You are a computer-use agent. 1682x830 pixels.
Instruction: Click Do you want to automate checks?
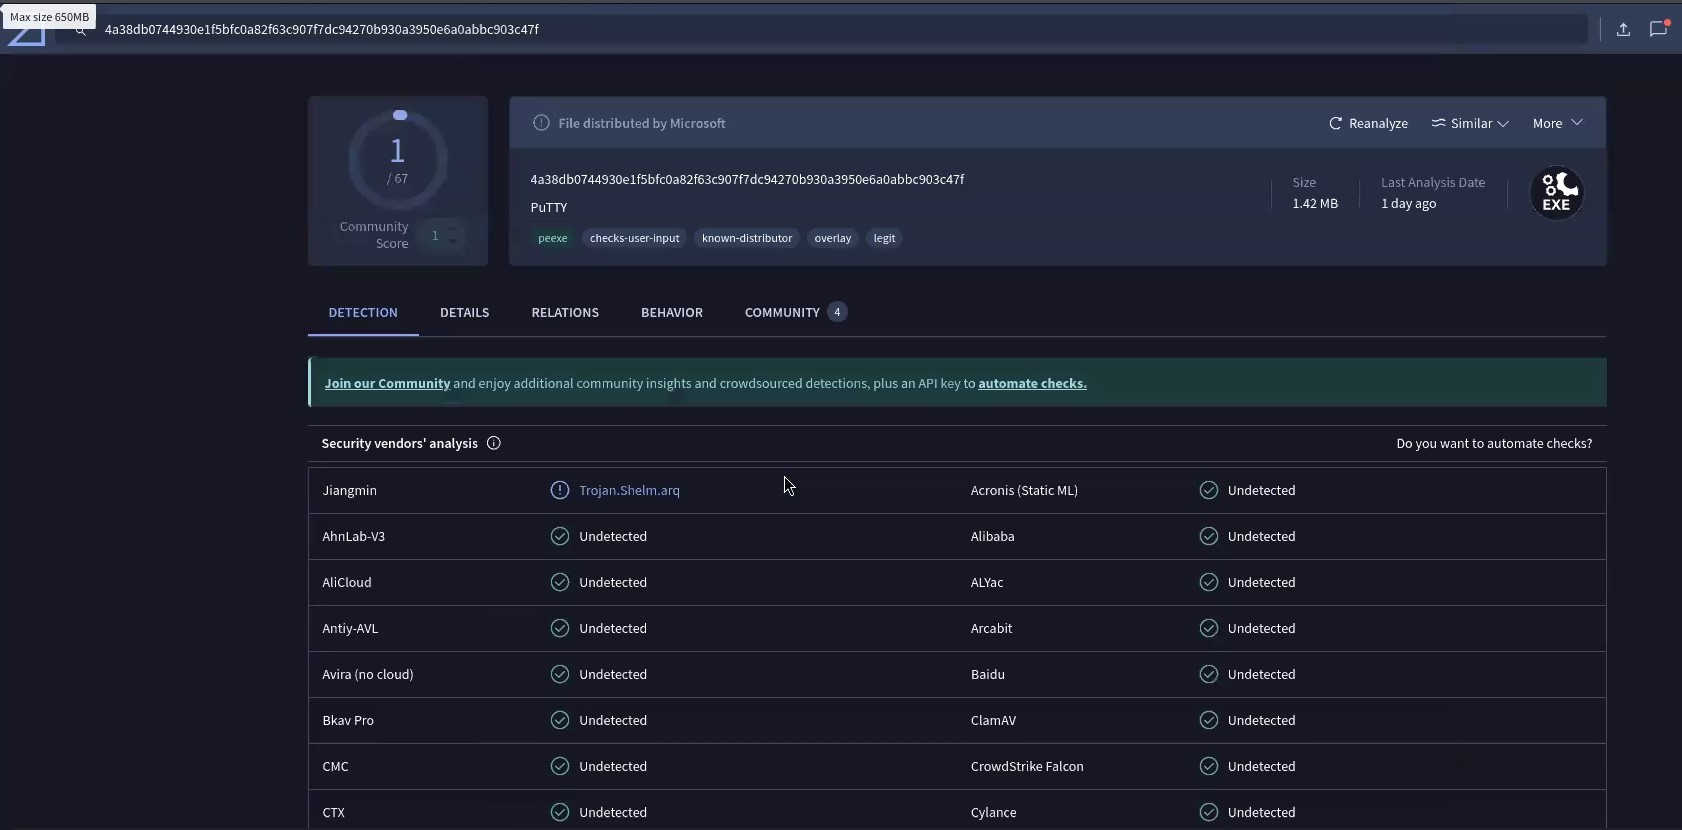tap(1494, 443)
